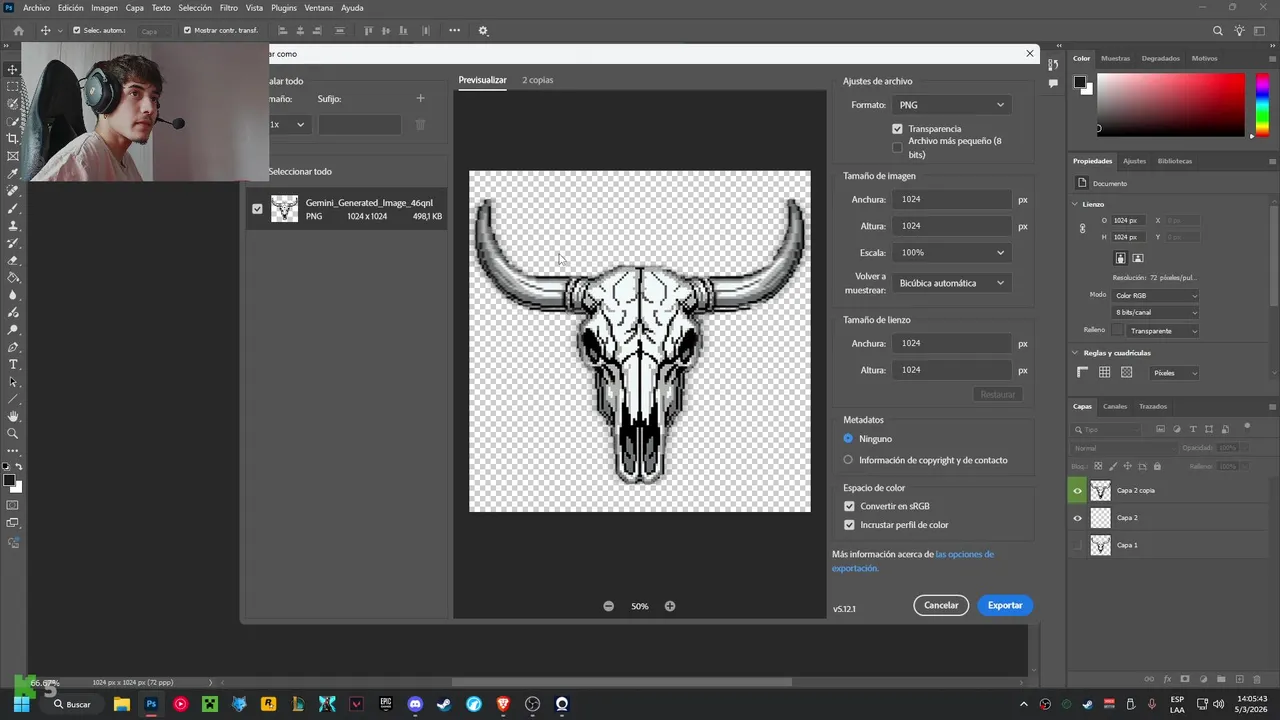This screenshot has width=1280, height=720.
Task: Open Discord from the Windows taskbar
Action: 415,704
